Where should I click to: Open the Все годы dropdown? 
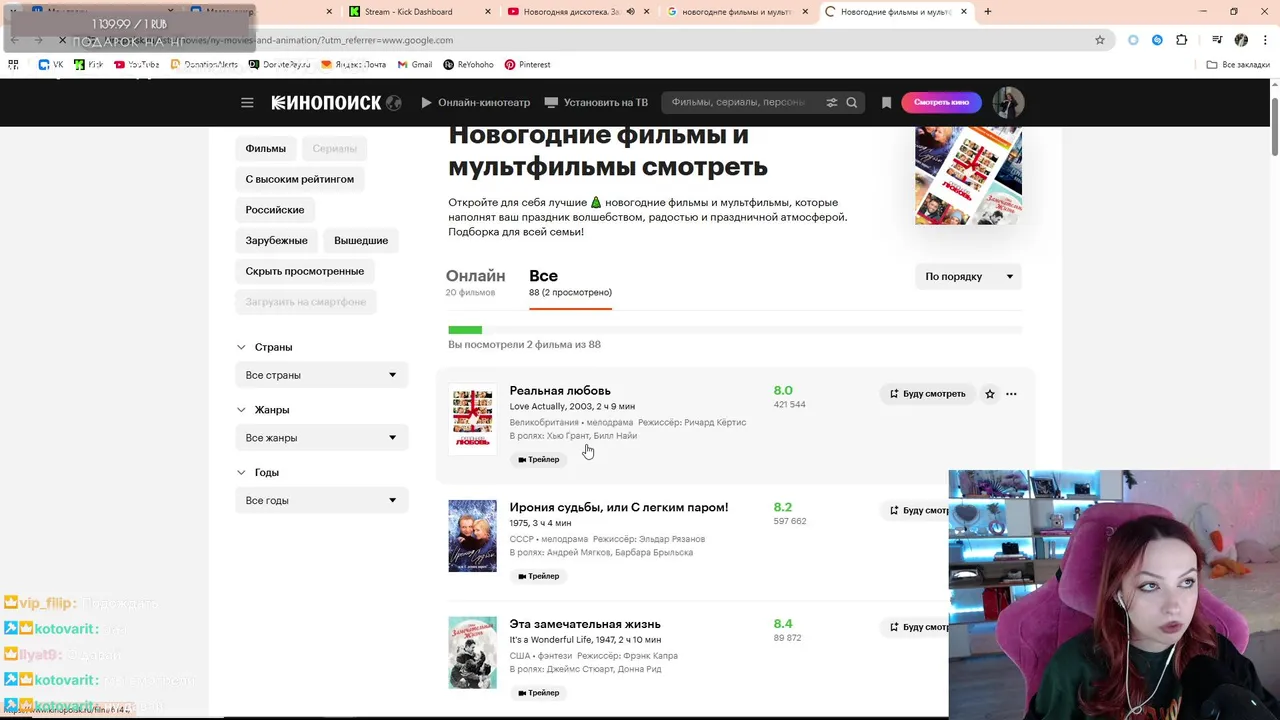click(322, 500)
